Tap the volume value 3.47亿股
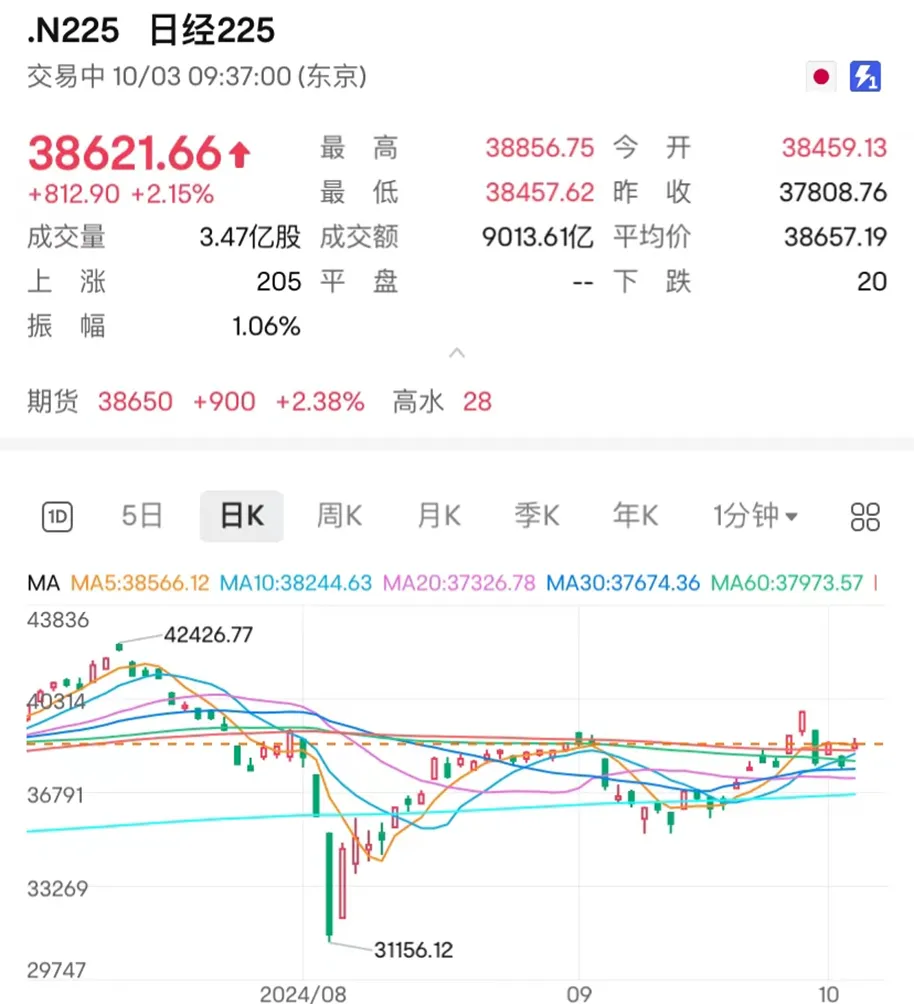The image size is (914, 1004). 250,238
